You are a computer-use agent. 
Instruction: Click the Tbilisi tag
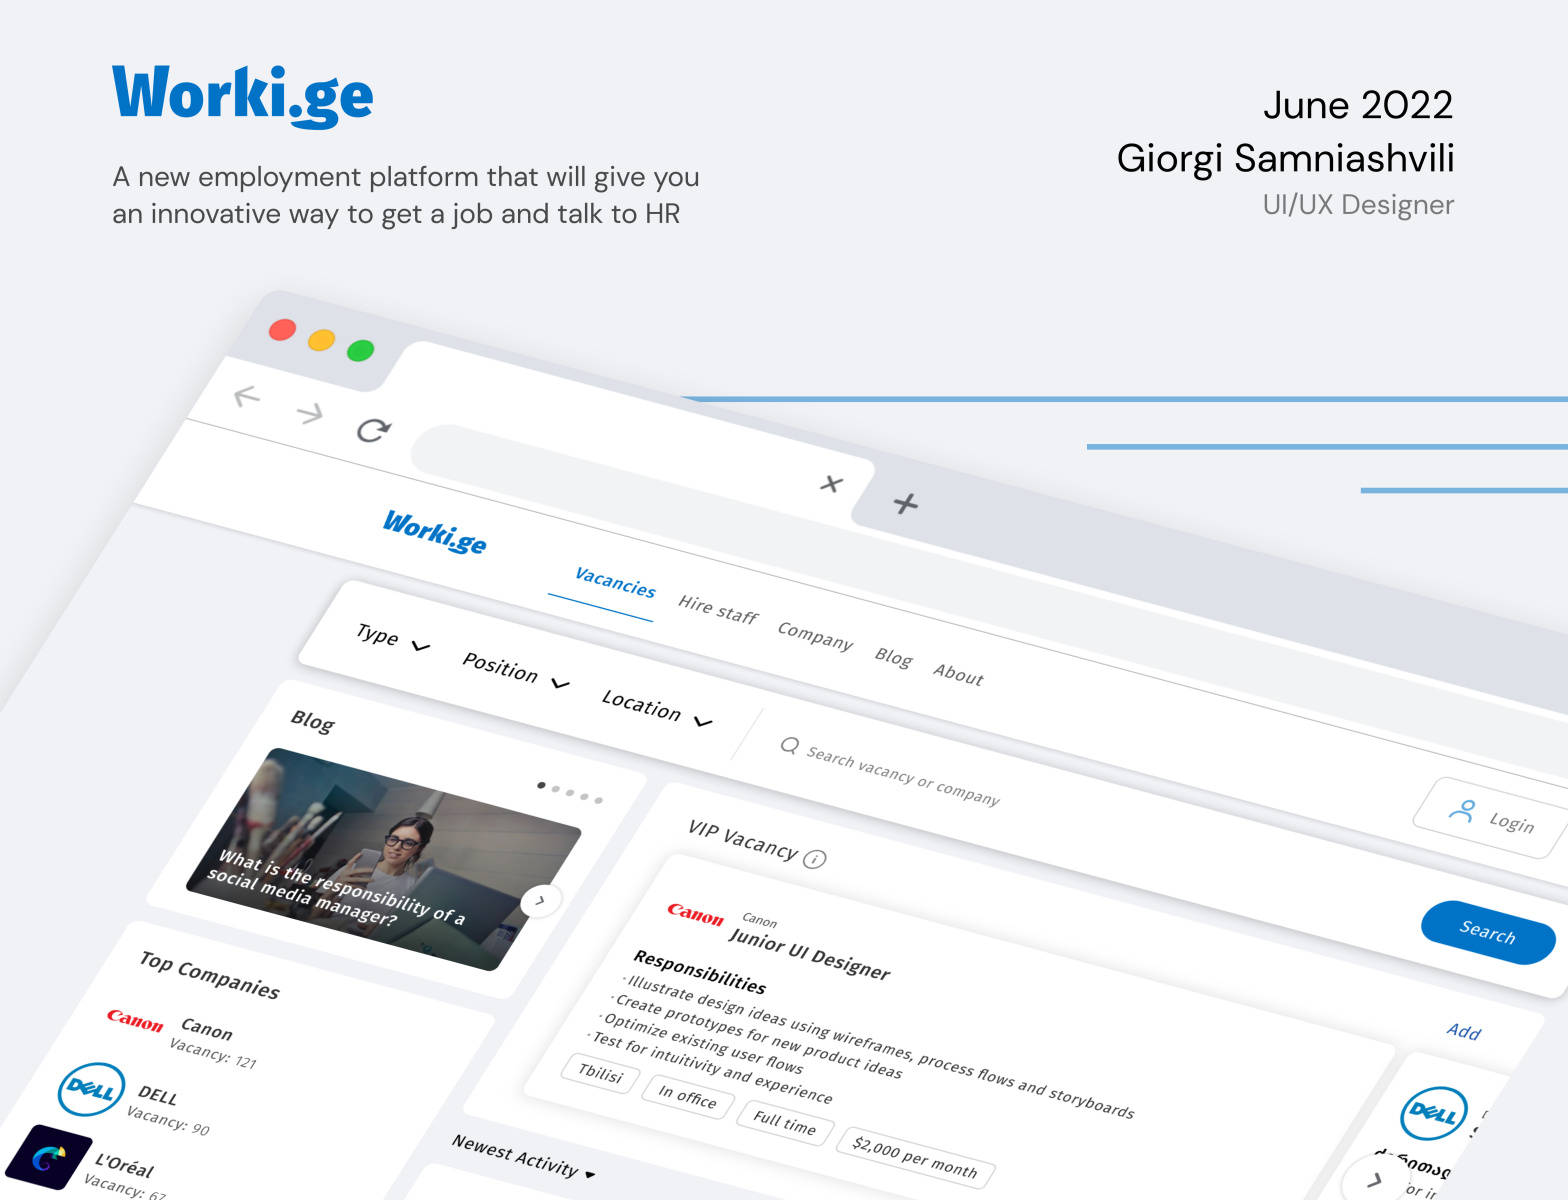pos(600,1073)
